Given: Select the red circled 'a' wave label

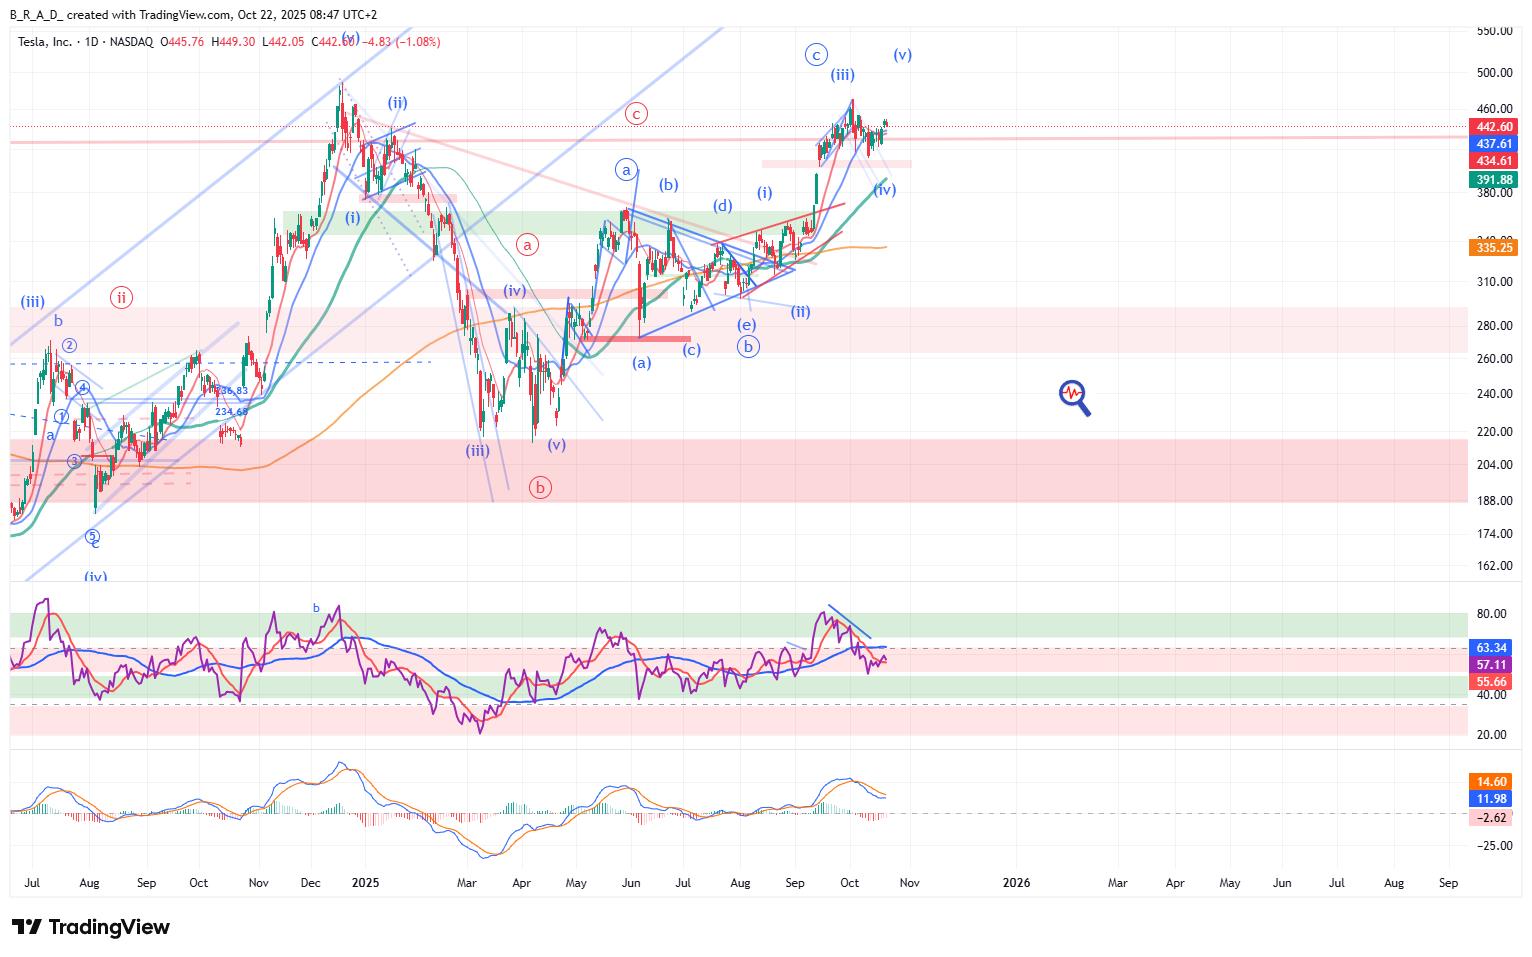Looking at the screenshot, I should click(528, 244).
